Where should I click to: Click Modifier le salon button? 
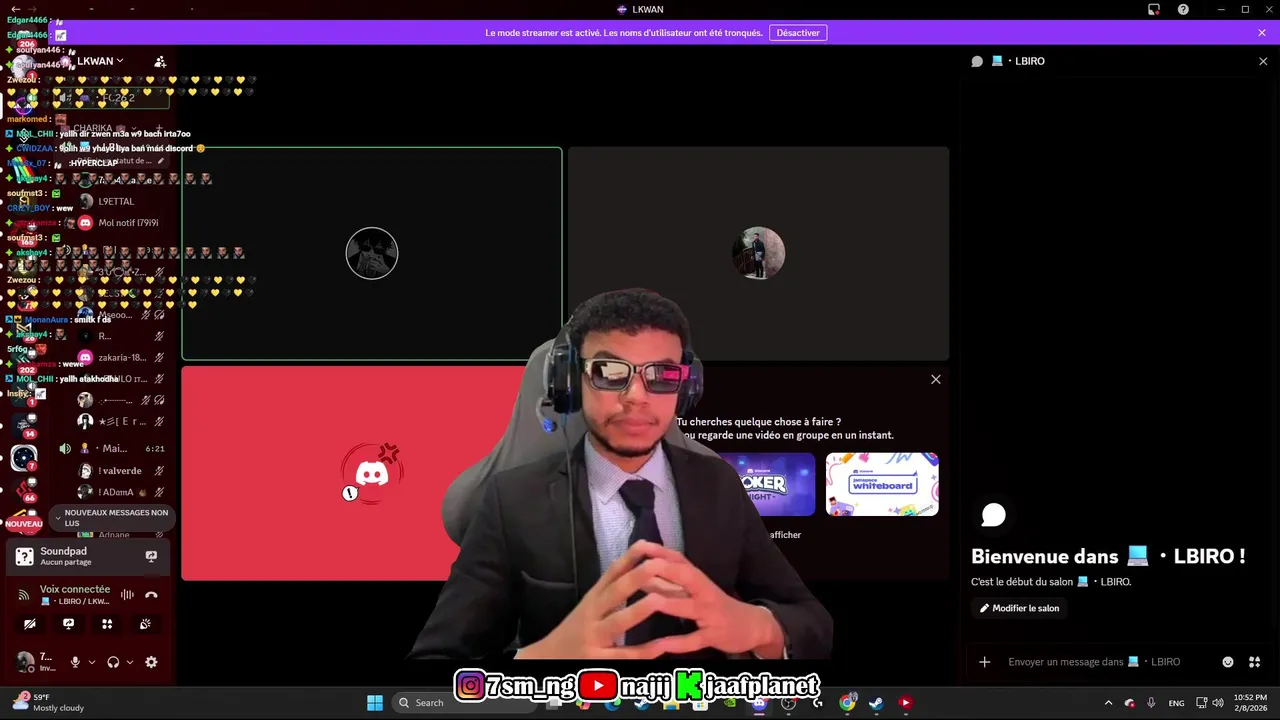[1019, 608]
